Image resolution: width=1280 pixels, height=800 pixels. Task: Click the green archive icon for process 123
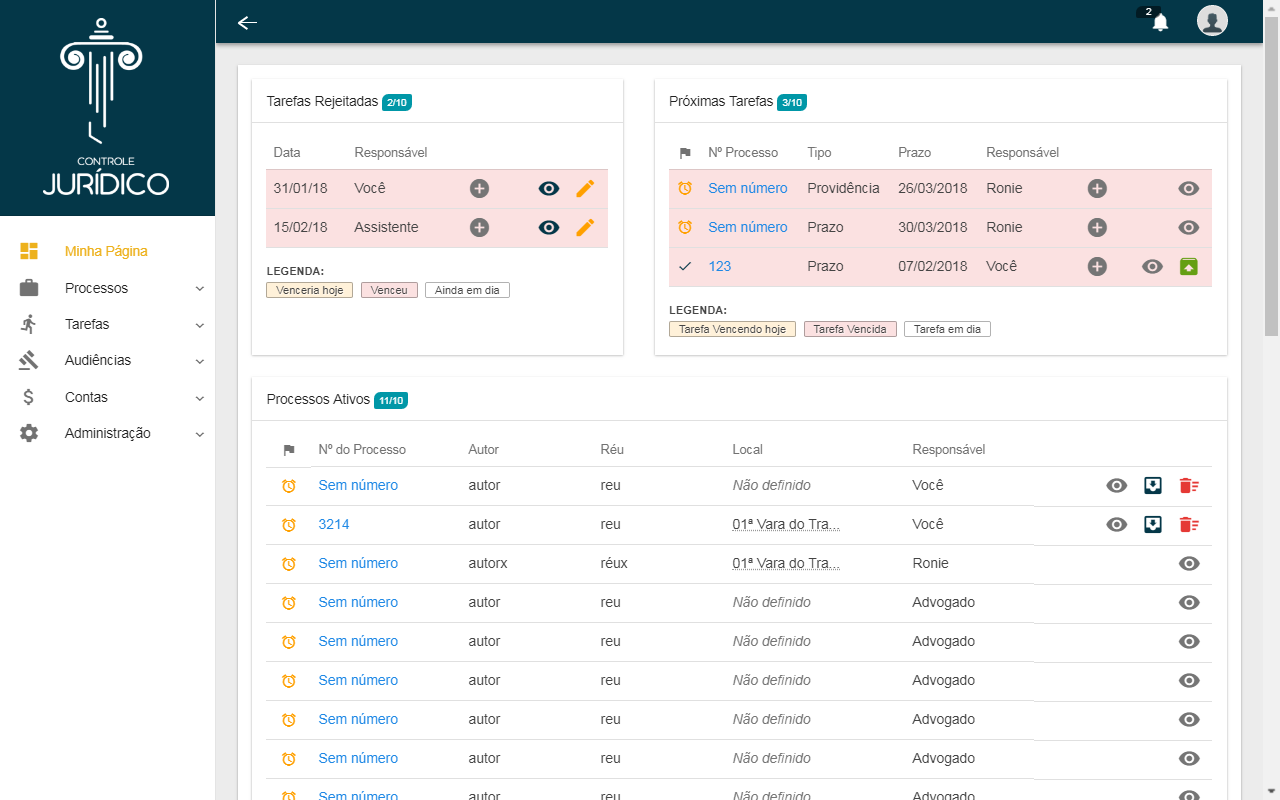tap(1188, 266)
